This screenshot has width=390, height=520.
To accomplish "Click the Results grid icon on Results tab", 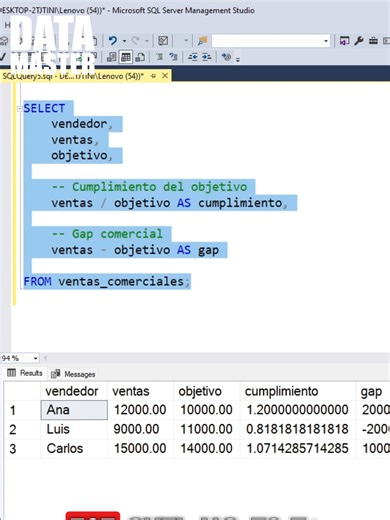I will pos(11,373).
